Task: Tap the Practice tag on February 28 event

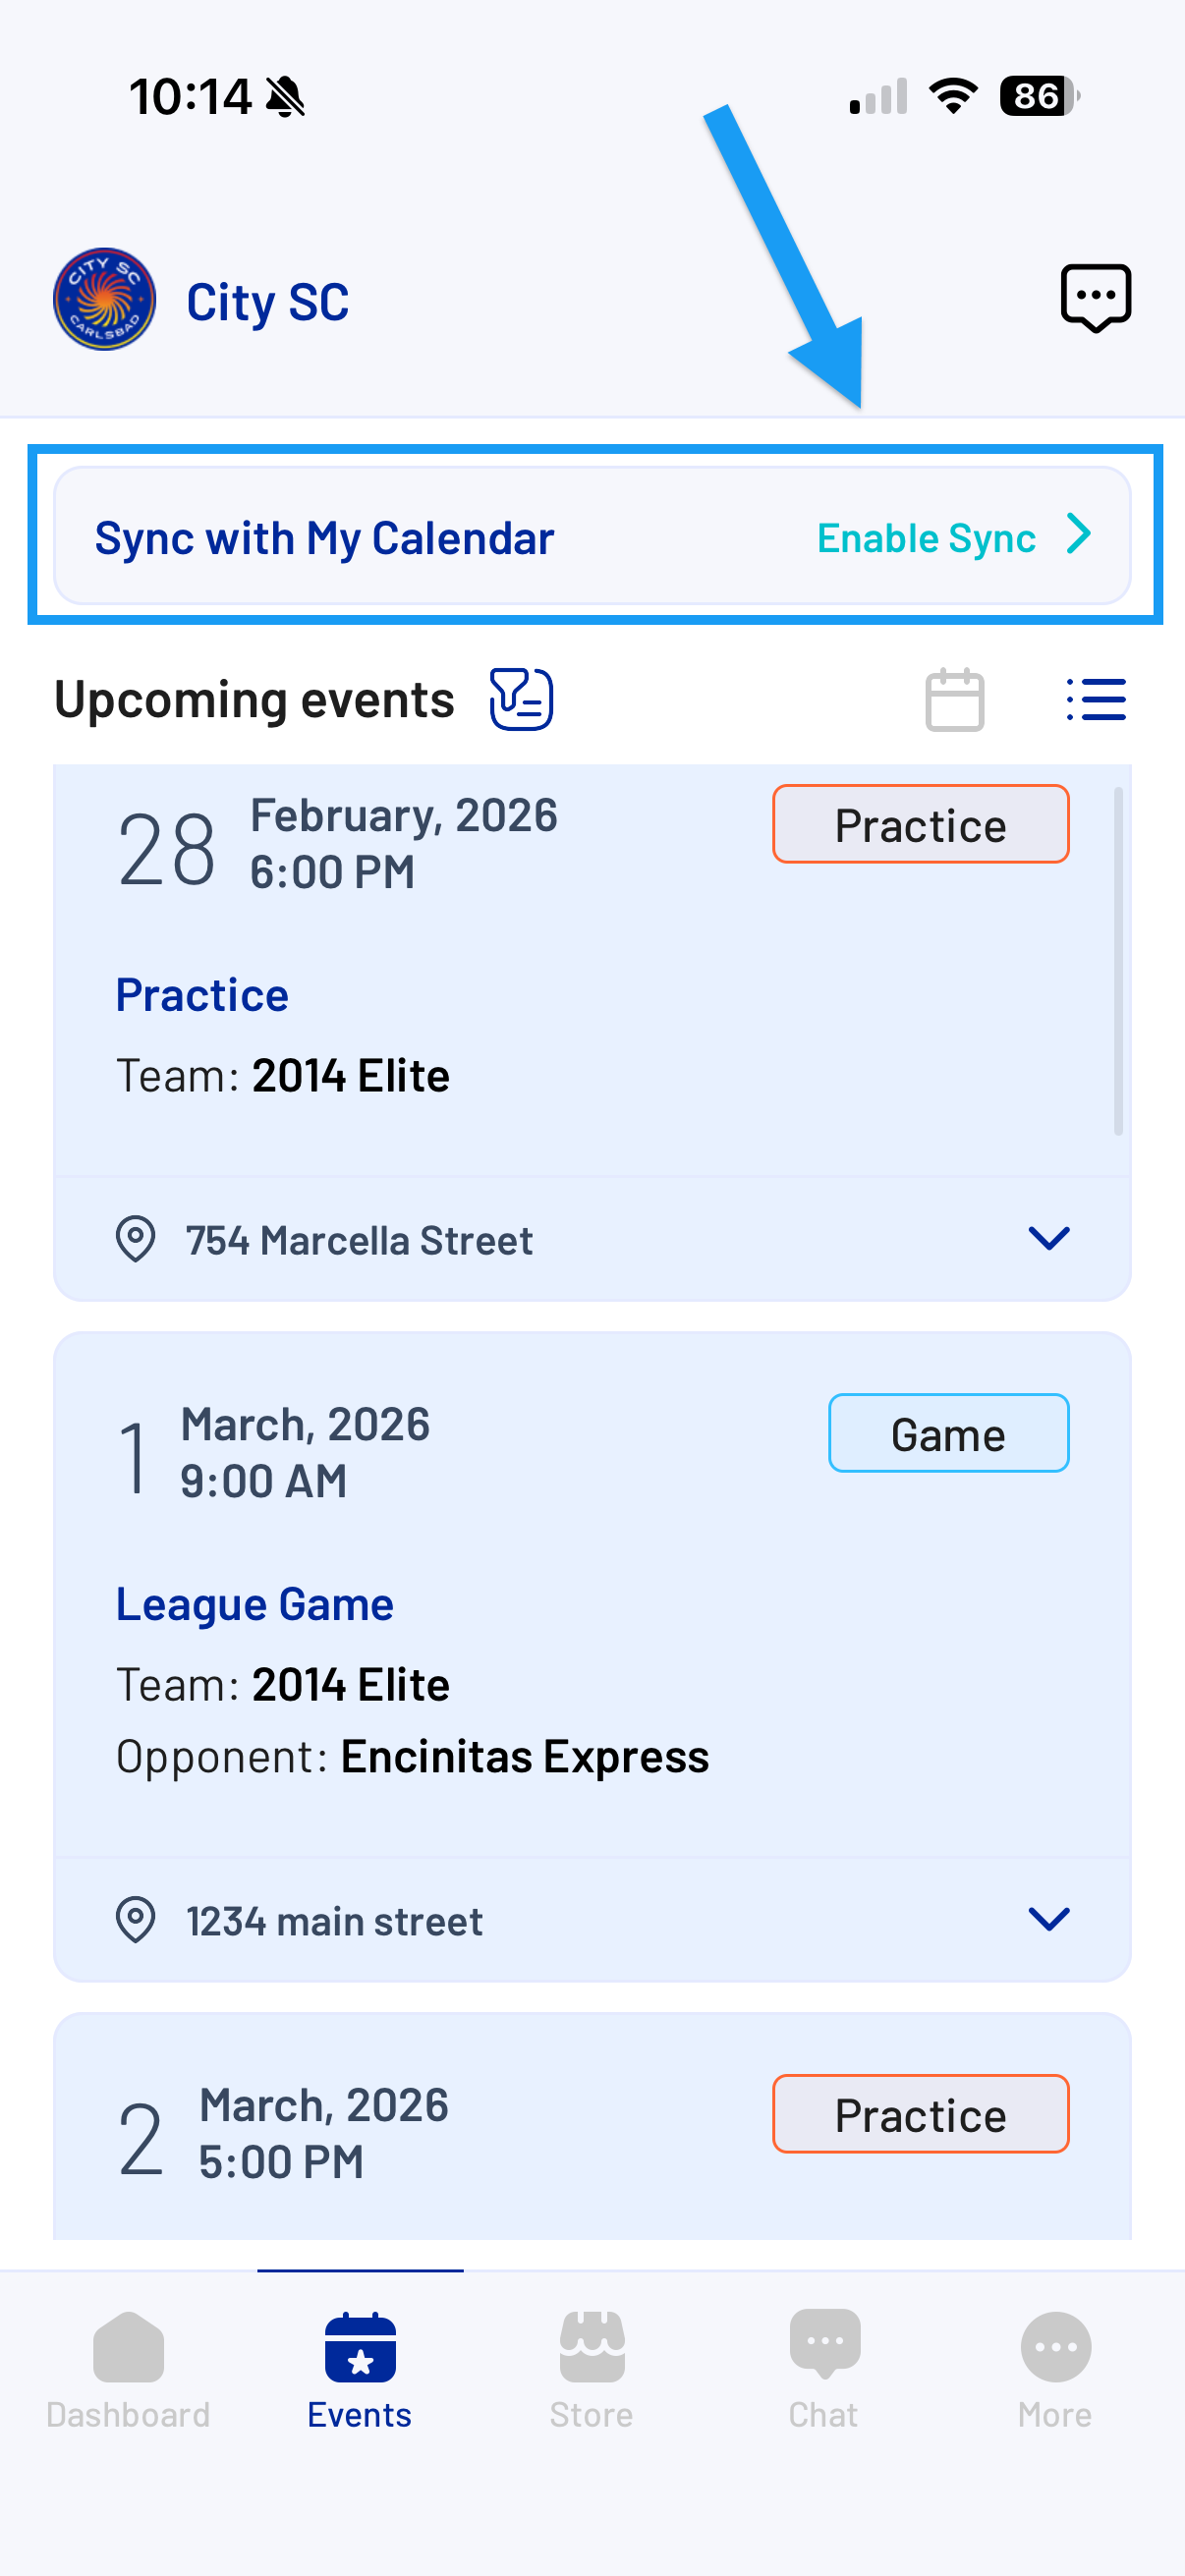Action: coord(920,824)
